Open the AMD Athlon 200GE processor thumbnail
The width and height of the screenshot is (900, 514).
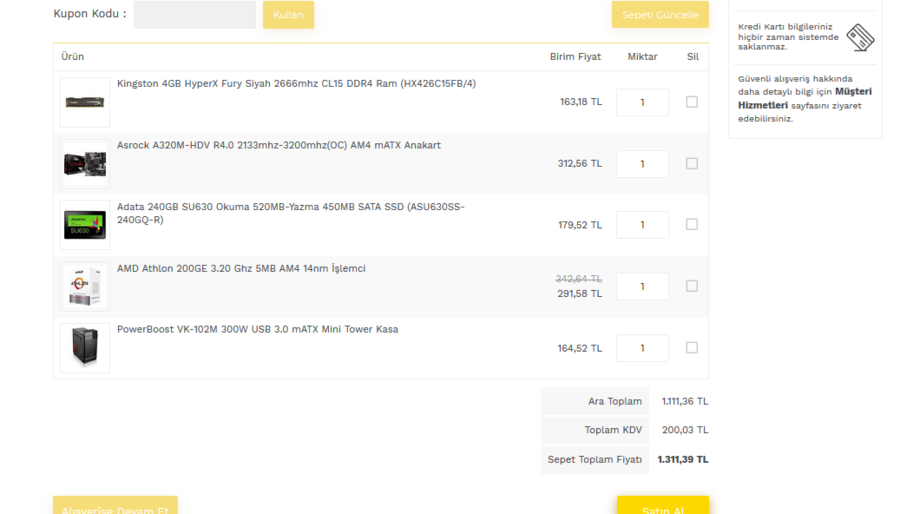tap(85, 286)
